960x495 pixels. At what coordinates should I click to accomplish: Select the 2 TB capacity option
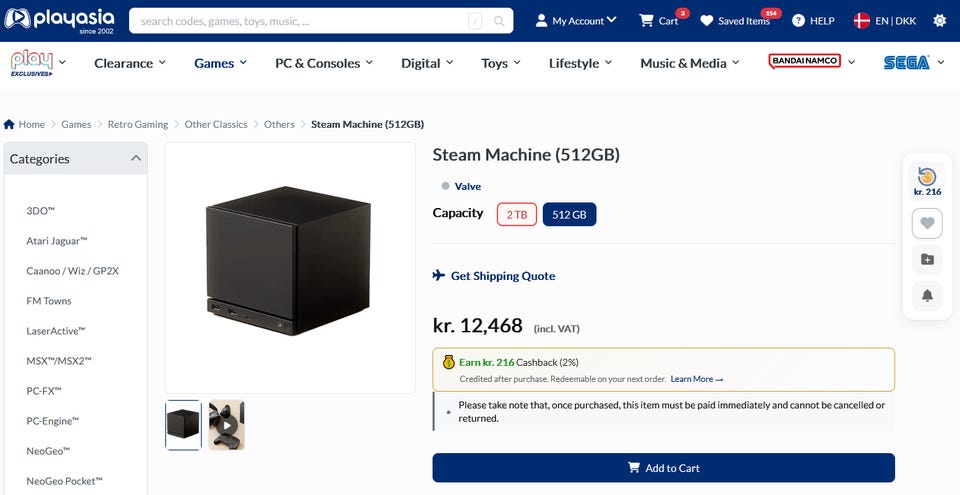517,214
